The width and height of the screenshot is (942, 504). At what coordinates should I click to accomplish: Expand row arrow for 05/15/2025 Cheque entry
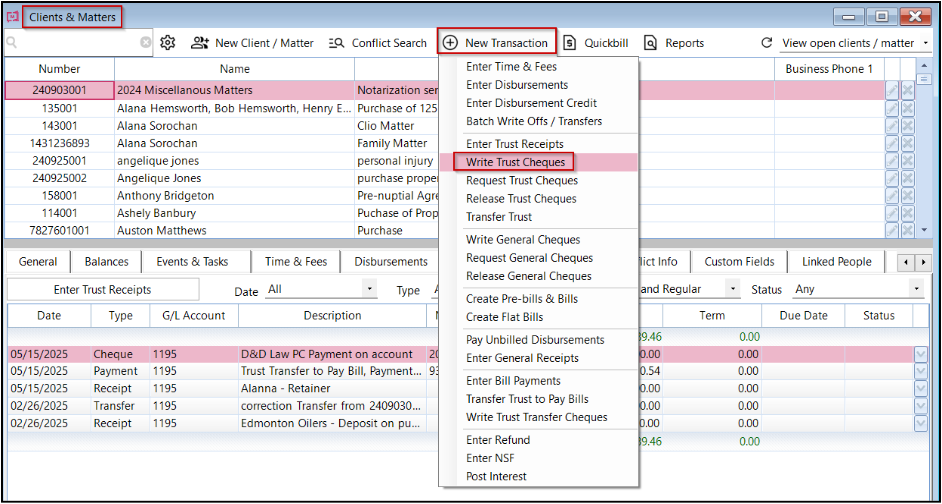(920, 354)
